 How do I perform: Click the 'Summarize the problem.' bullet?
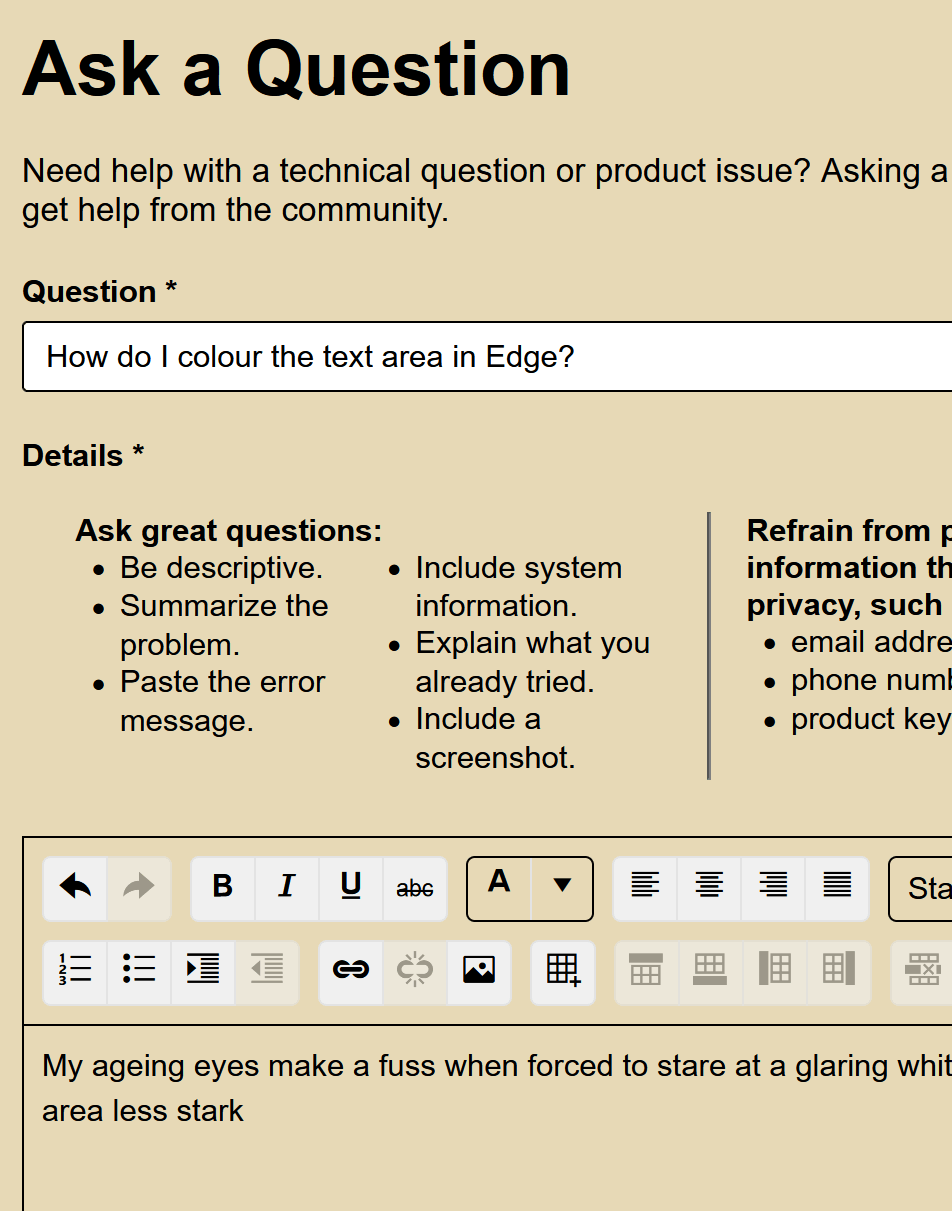[224, 625]
